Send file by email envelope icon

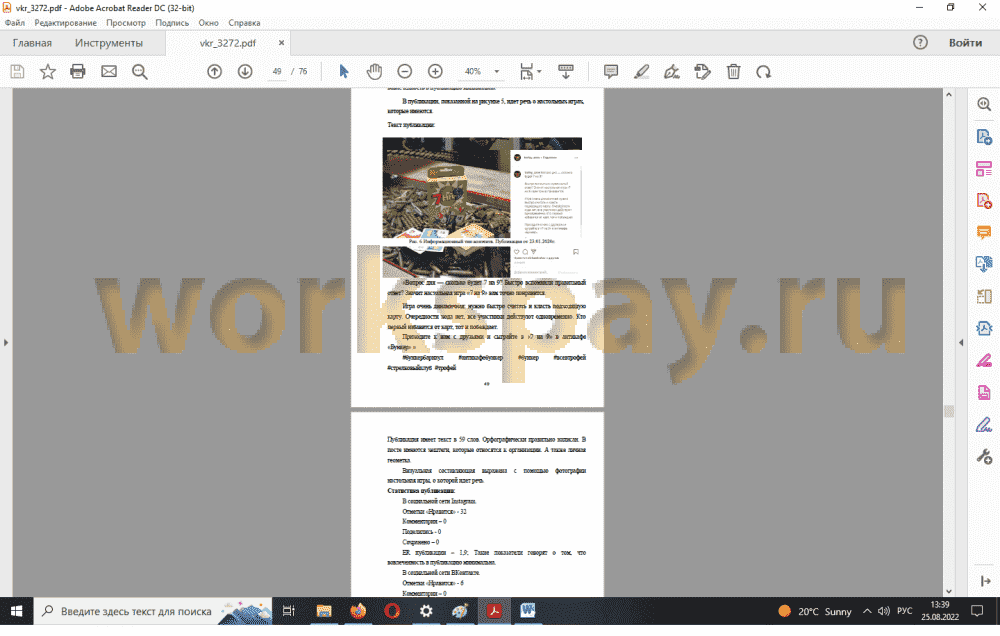[109, 71]
